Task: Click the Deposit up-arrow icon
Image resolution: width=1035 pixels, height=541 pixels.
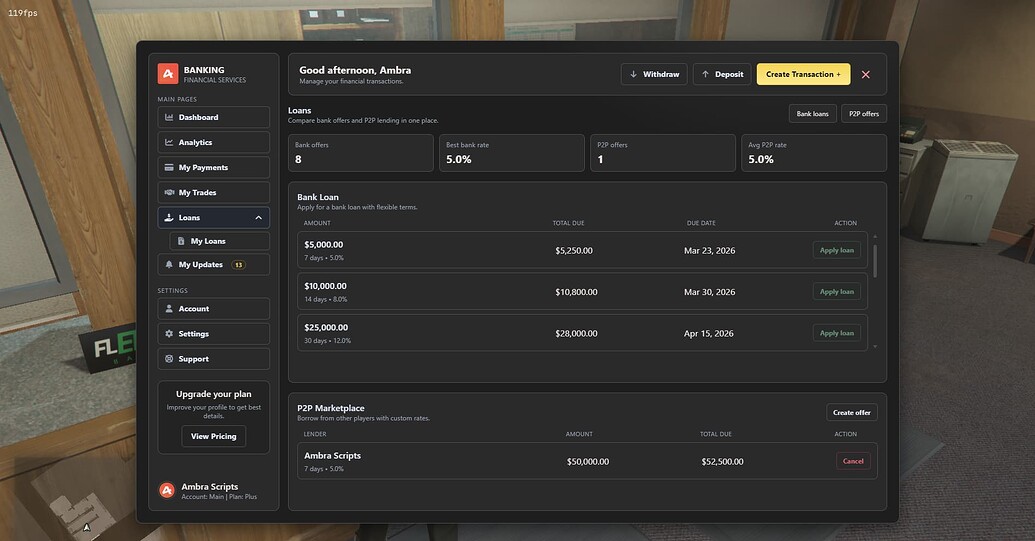Action: coord(705,75)
